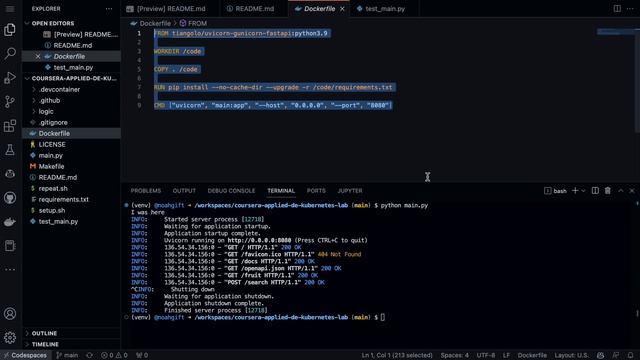Expand the .devcontainer folder

[71, 89]
